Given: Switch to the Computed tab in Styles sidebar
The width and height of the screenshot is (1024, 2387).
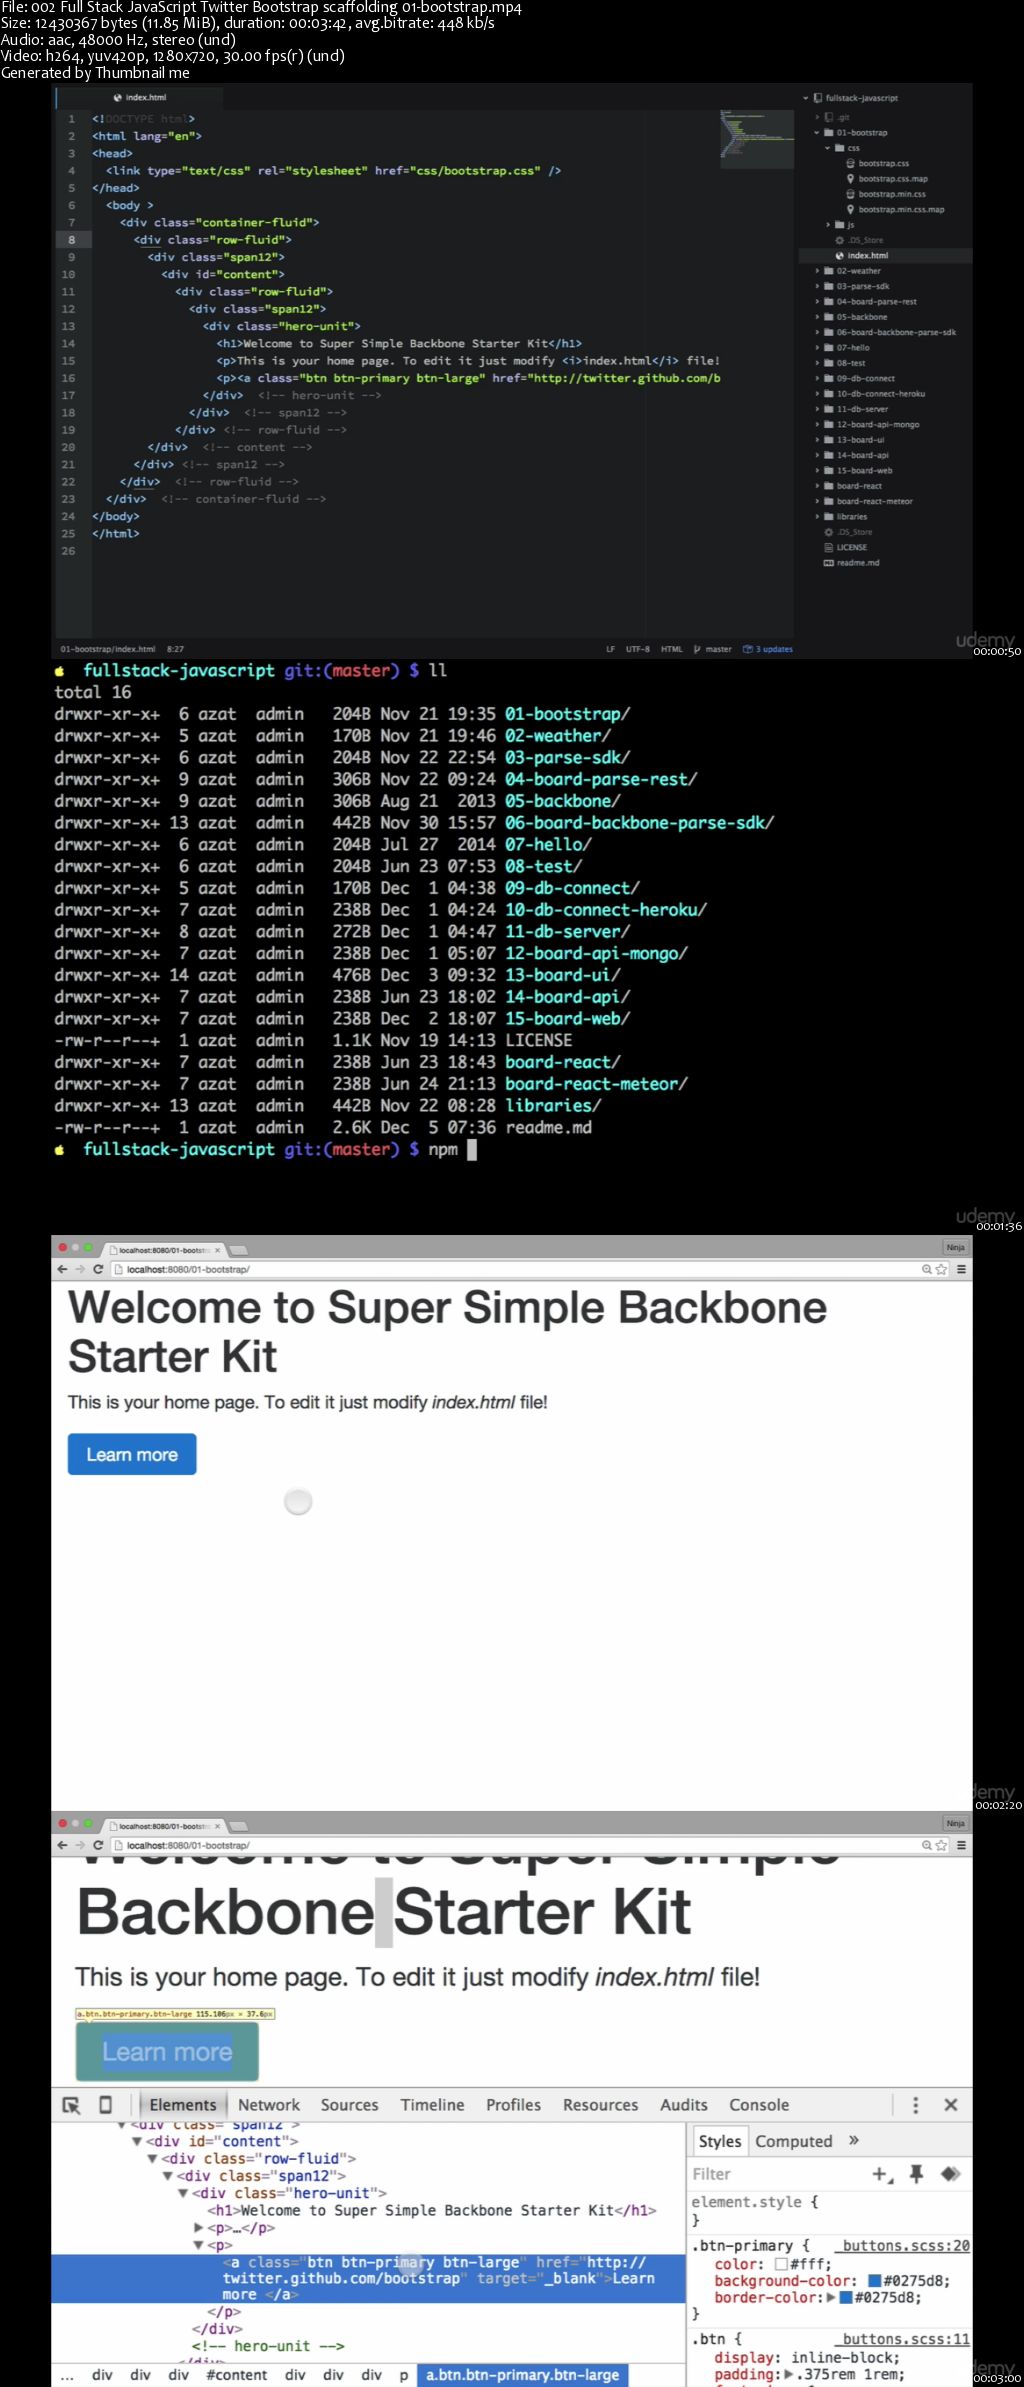Looking at the screenshot, I should click(794, 2141).
